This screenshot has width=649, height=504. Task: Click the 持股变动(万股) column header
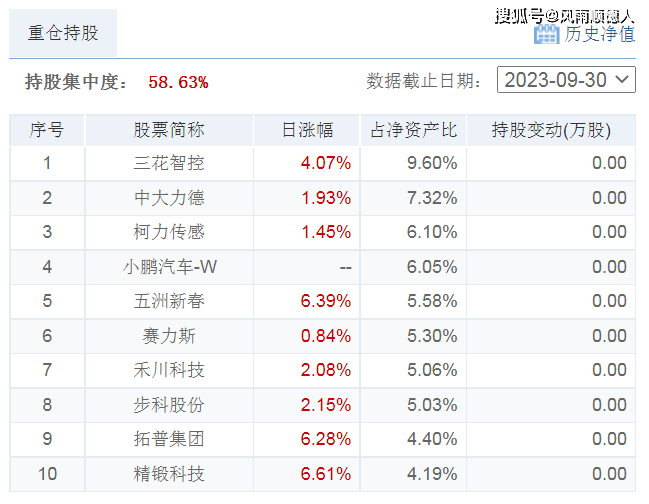pos(551,130)
